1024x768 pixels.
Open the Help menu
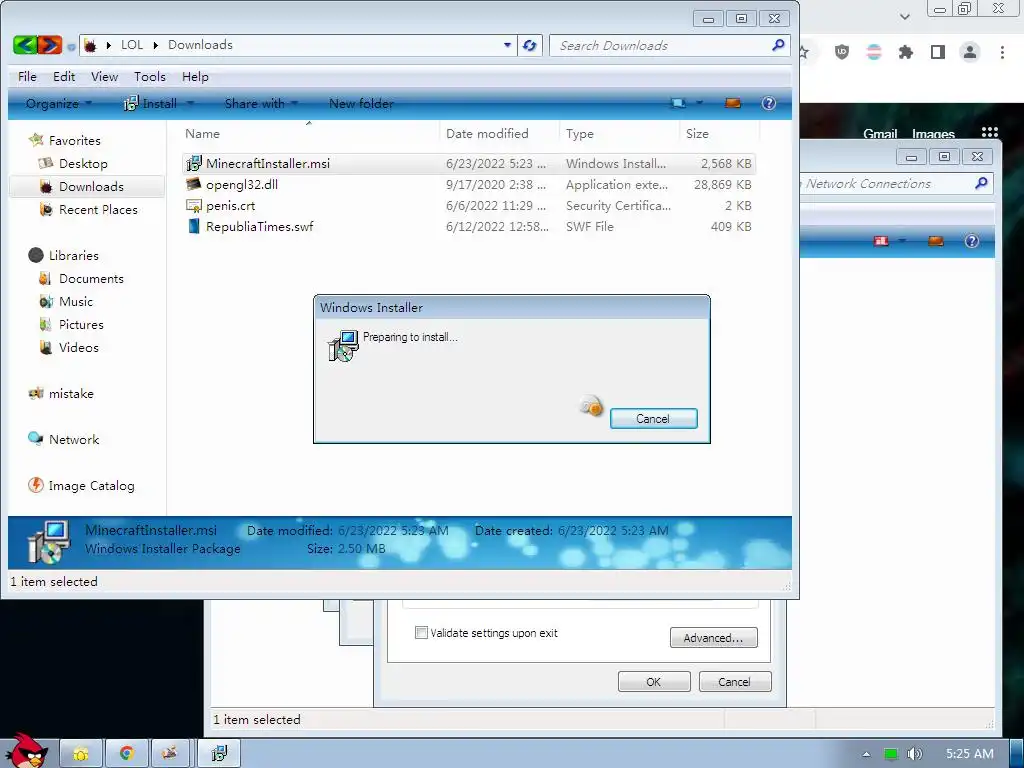coord(195,76)
